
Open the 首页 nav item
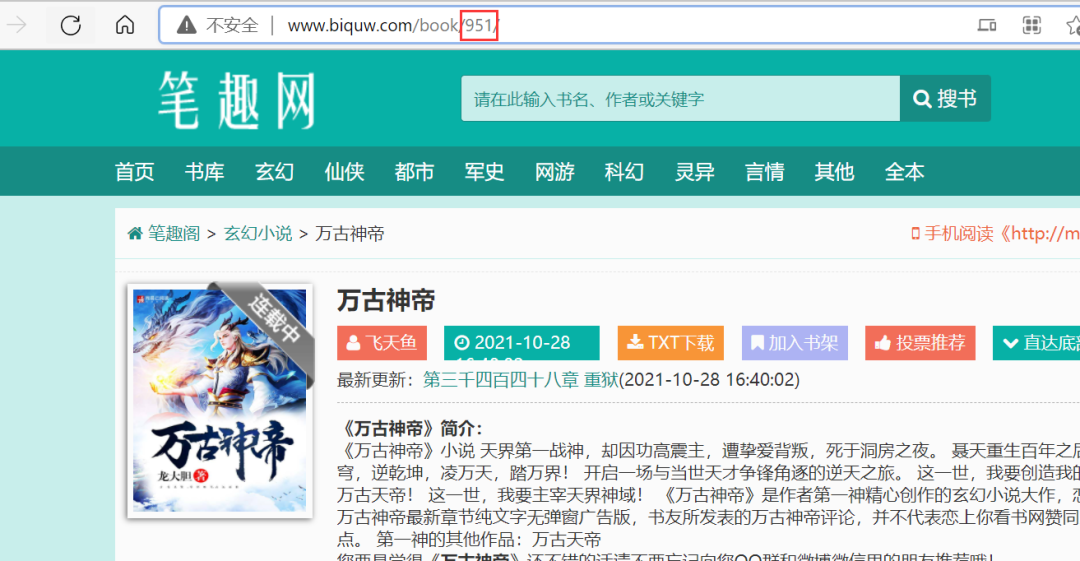coord(134,172)
